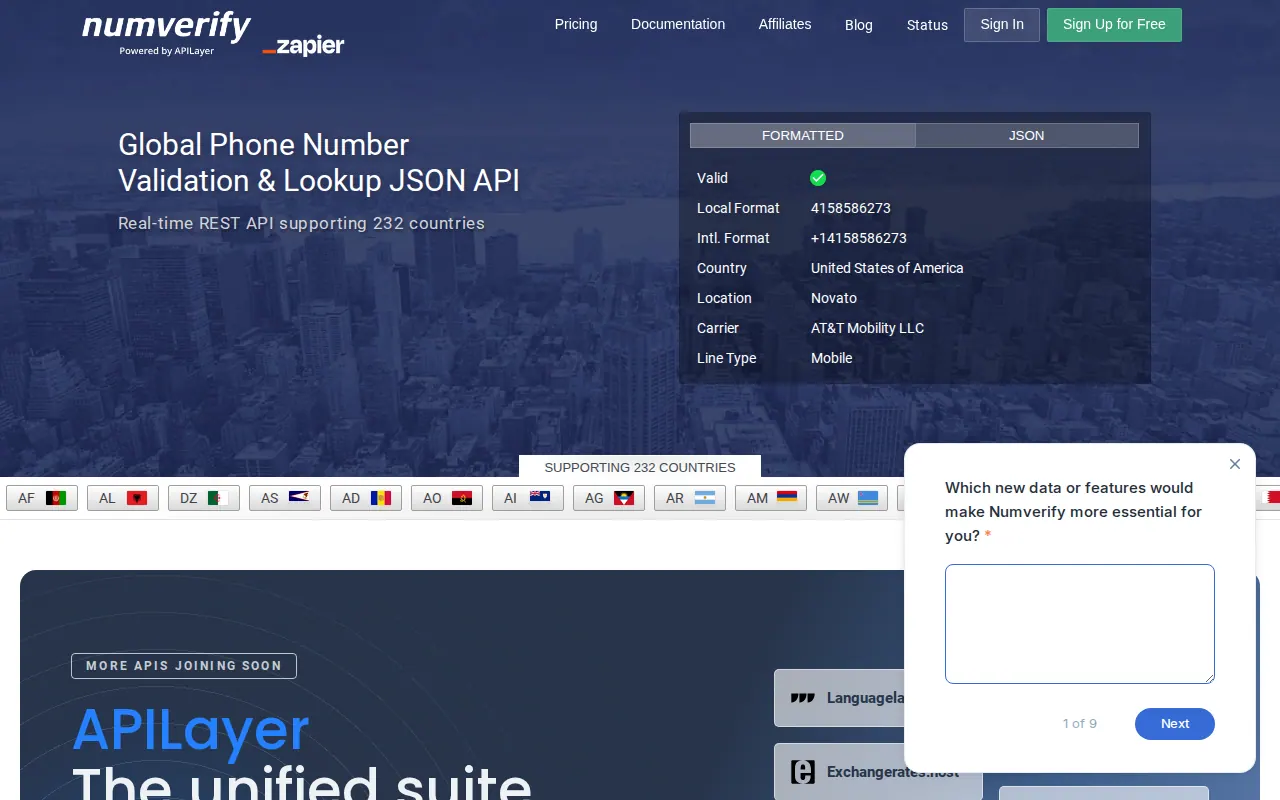Click the Sign In button
1280x800 pixels.
click(1002, 25)
